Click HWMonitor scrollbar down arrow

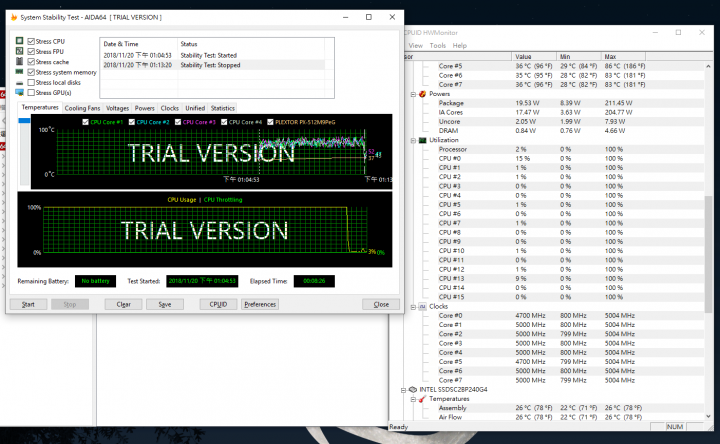click(709, 416)
